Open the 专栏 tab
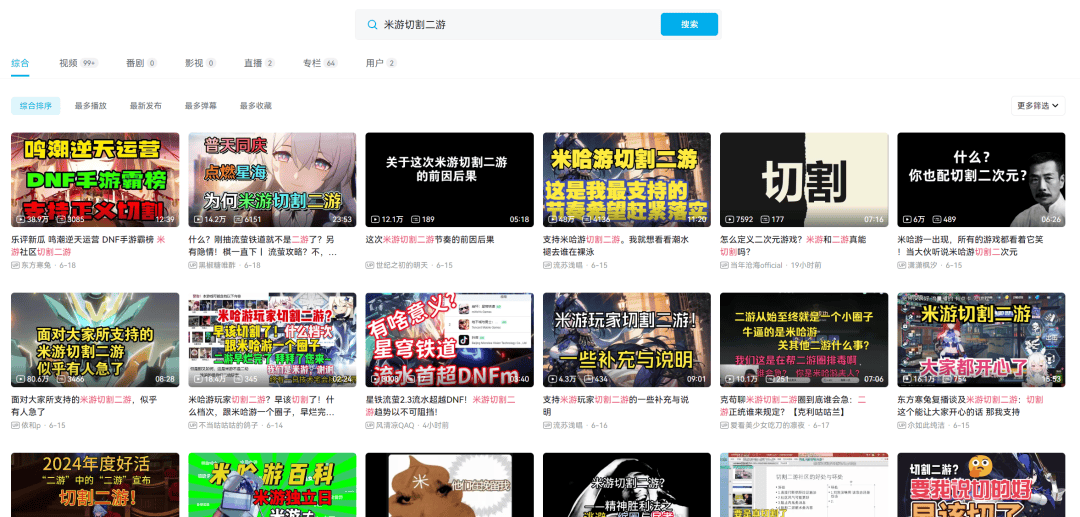The width and height of the screenshot is (1080, 517). tap(320, 63)
